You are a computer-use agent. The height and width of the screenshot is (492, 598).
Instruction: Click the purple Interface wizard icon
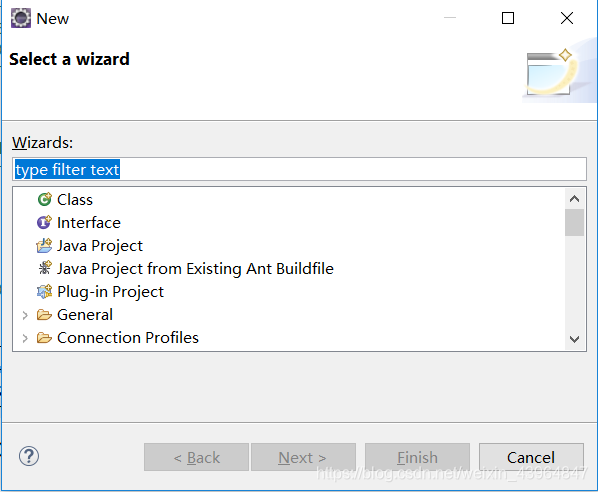pos(44,222)
